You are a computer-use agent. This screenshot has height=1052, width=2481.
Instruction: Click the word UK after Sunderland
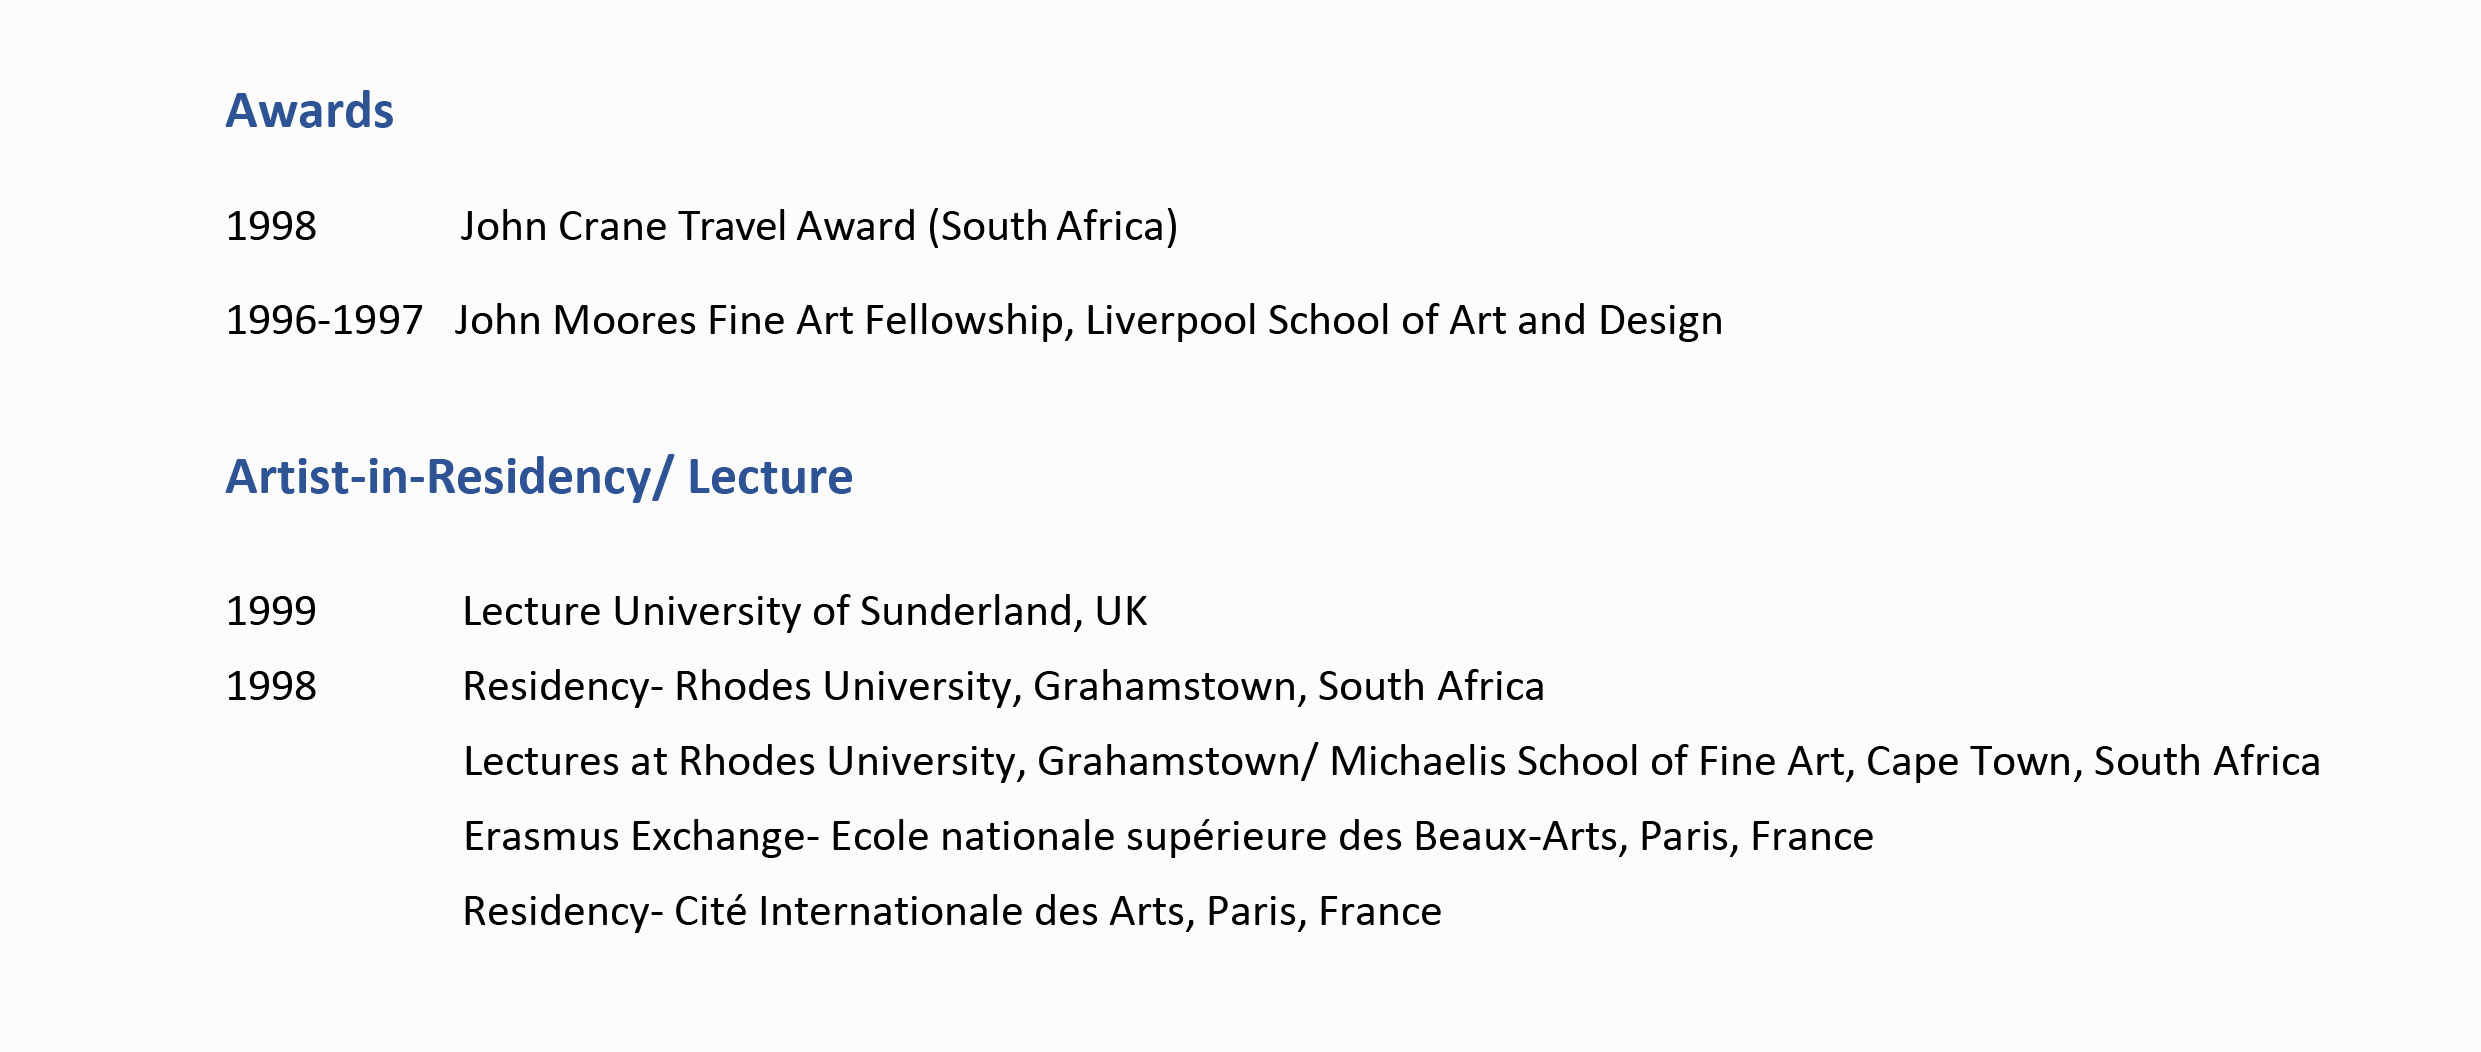pos(1121,612)
